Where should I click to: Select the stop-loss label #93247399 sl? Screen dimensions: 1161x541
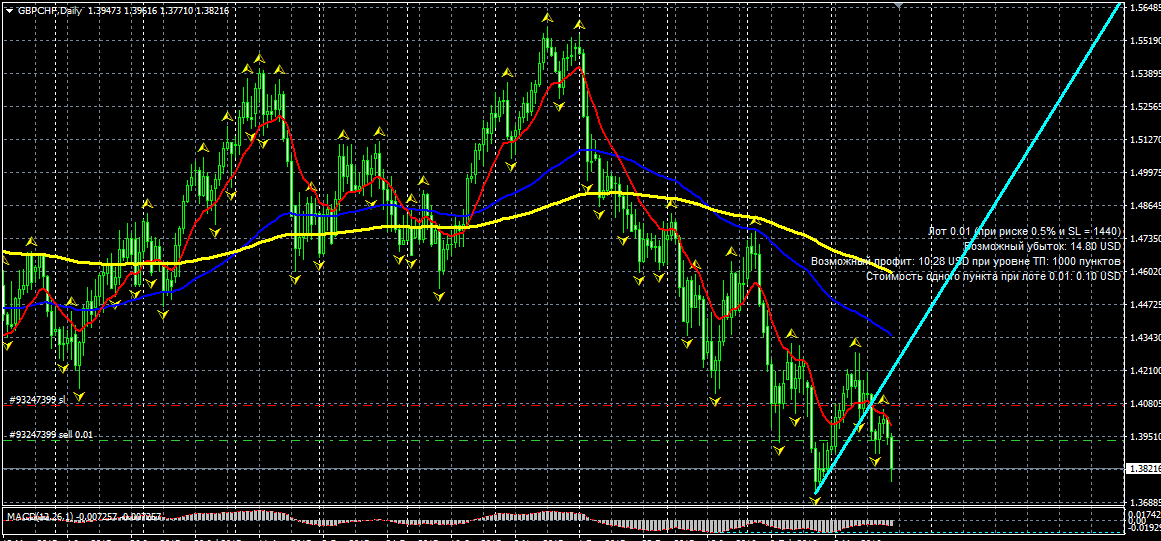click(x=37, y=400)
